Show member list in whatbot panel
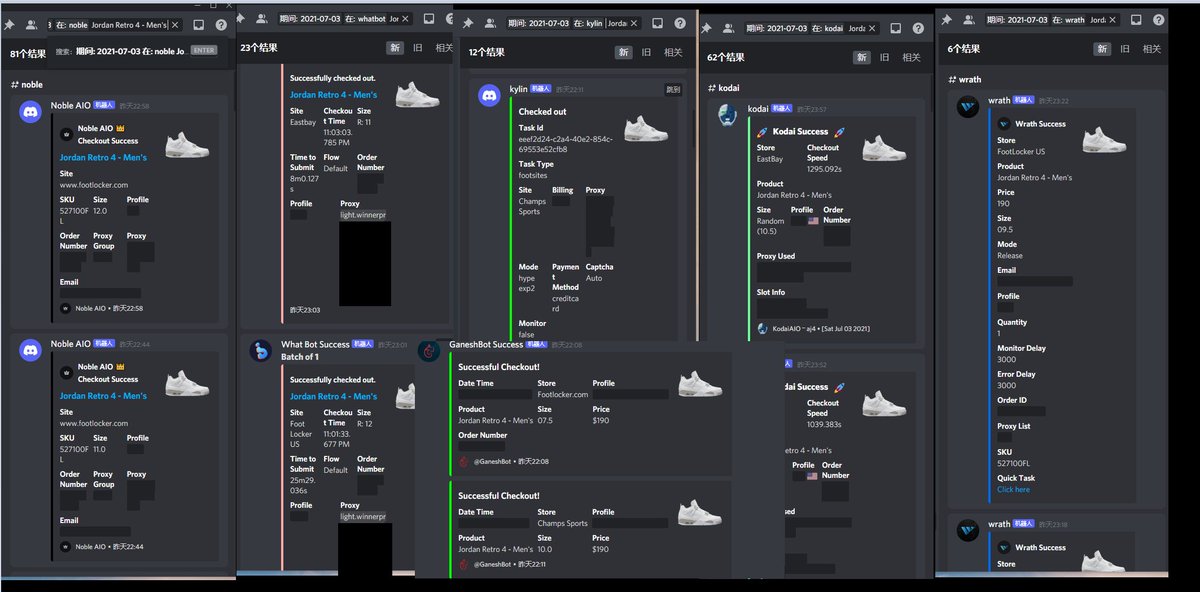 coord(261,19)
